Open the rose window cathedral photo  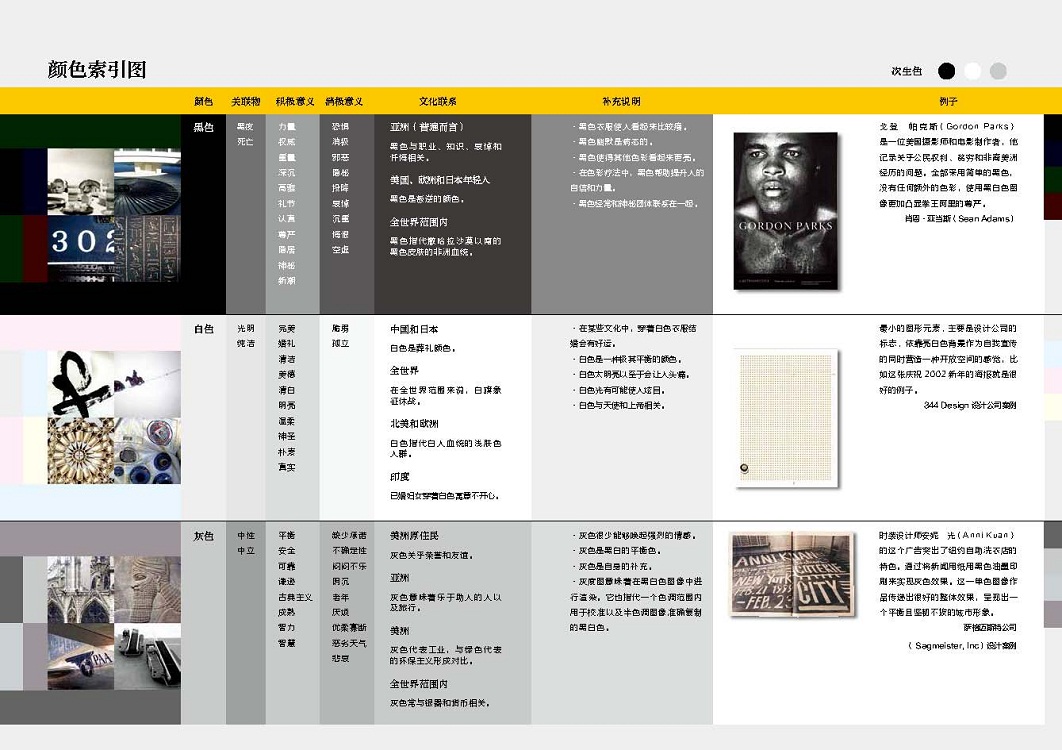(80, 450)
